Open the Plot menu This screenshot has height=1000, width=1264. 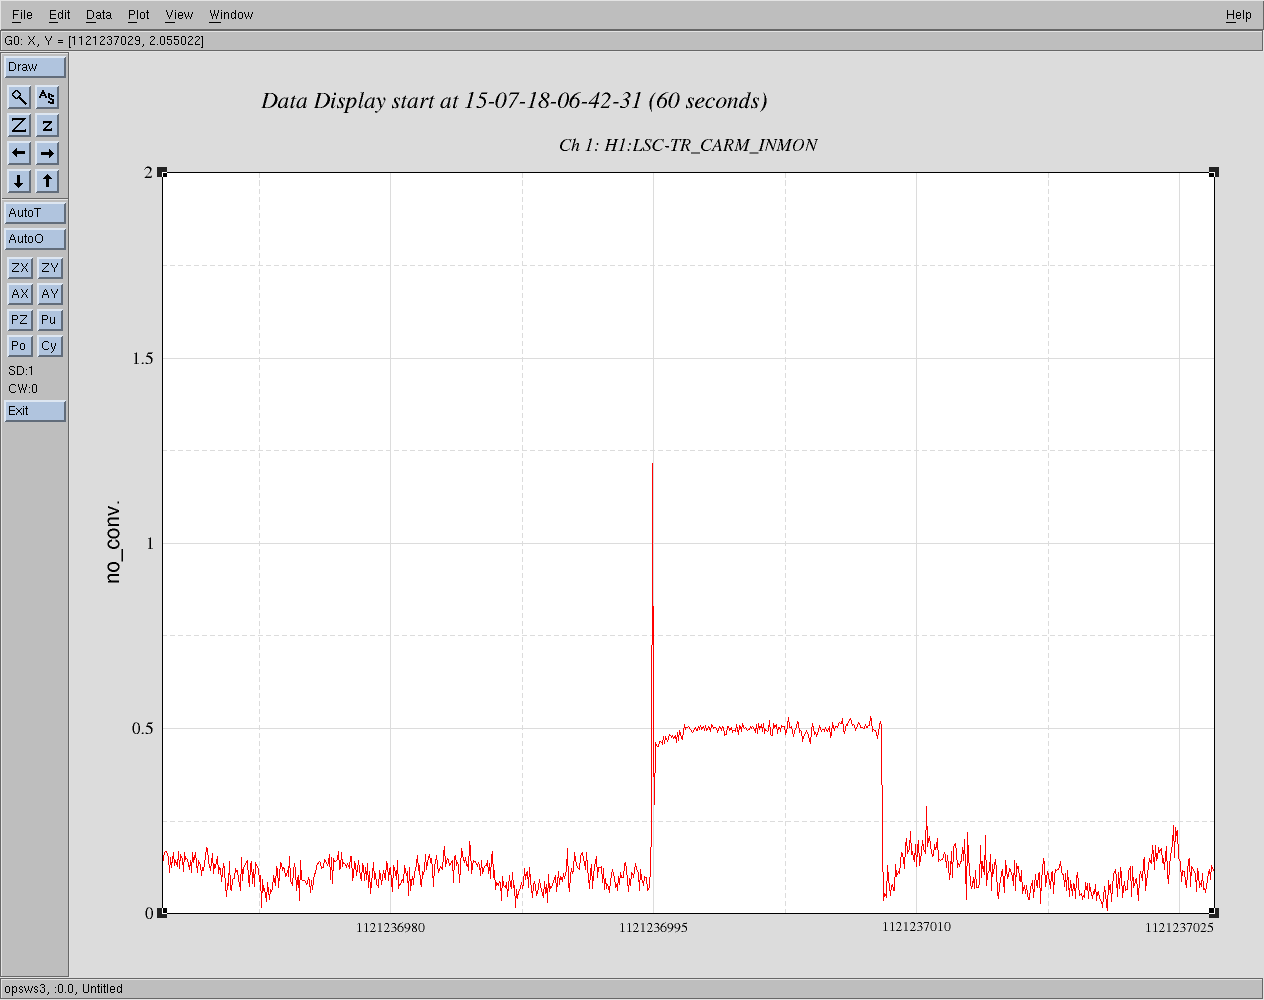pyautogui.click(x=139, y=15)
